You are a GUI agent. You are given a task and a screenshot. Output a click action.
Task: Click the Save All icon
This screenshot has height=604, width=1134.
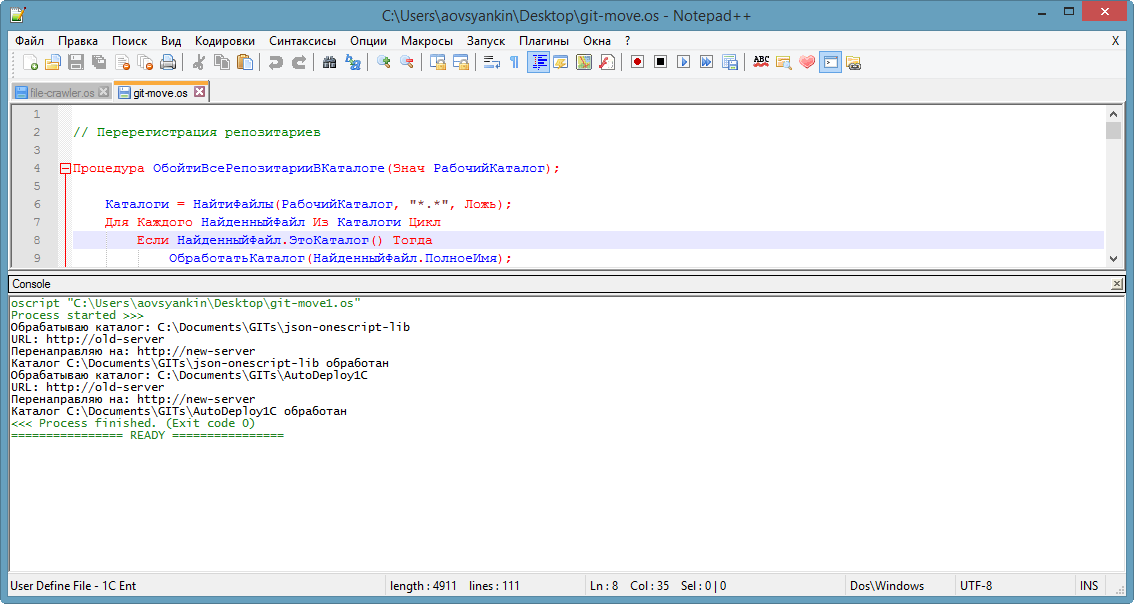coord(99,63)
